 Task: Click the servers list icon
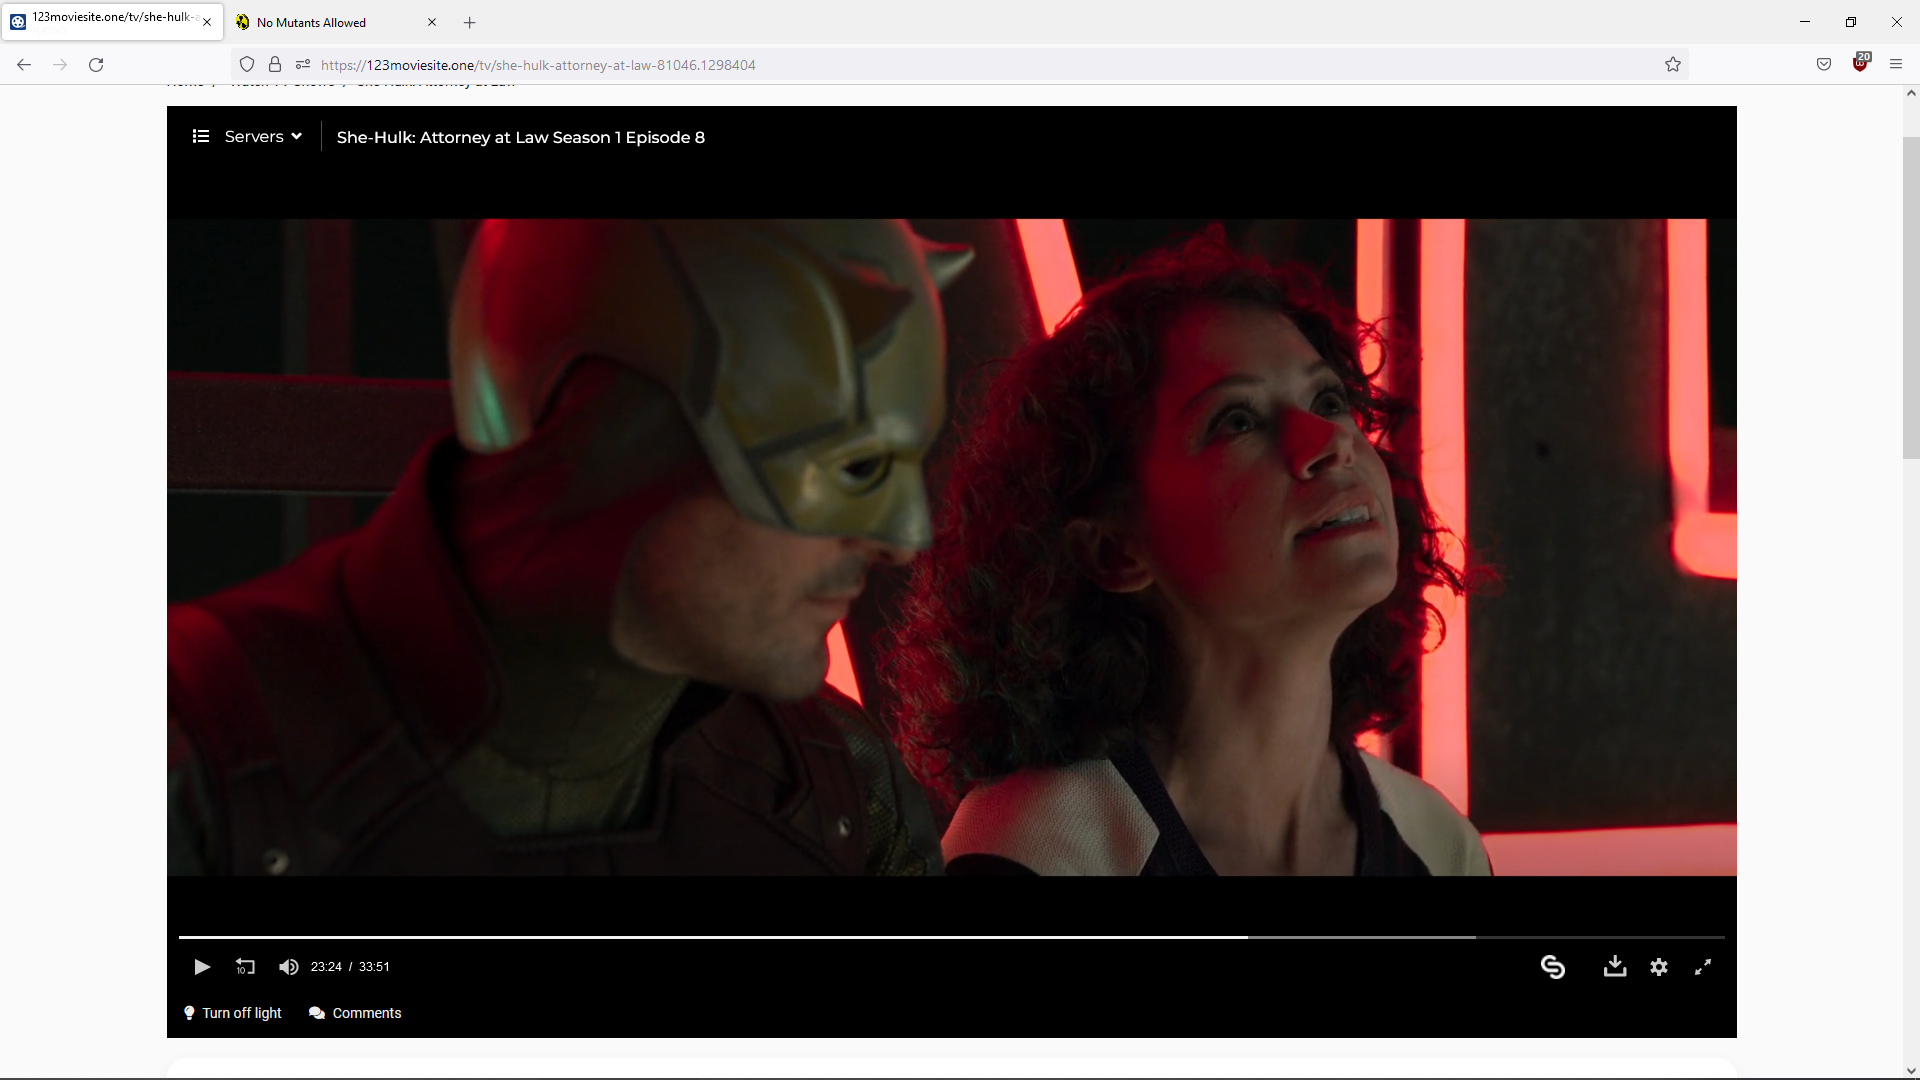[201, 136]
